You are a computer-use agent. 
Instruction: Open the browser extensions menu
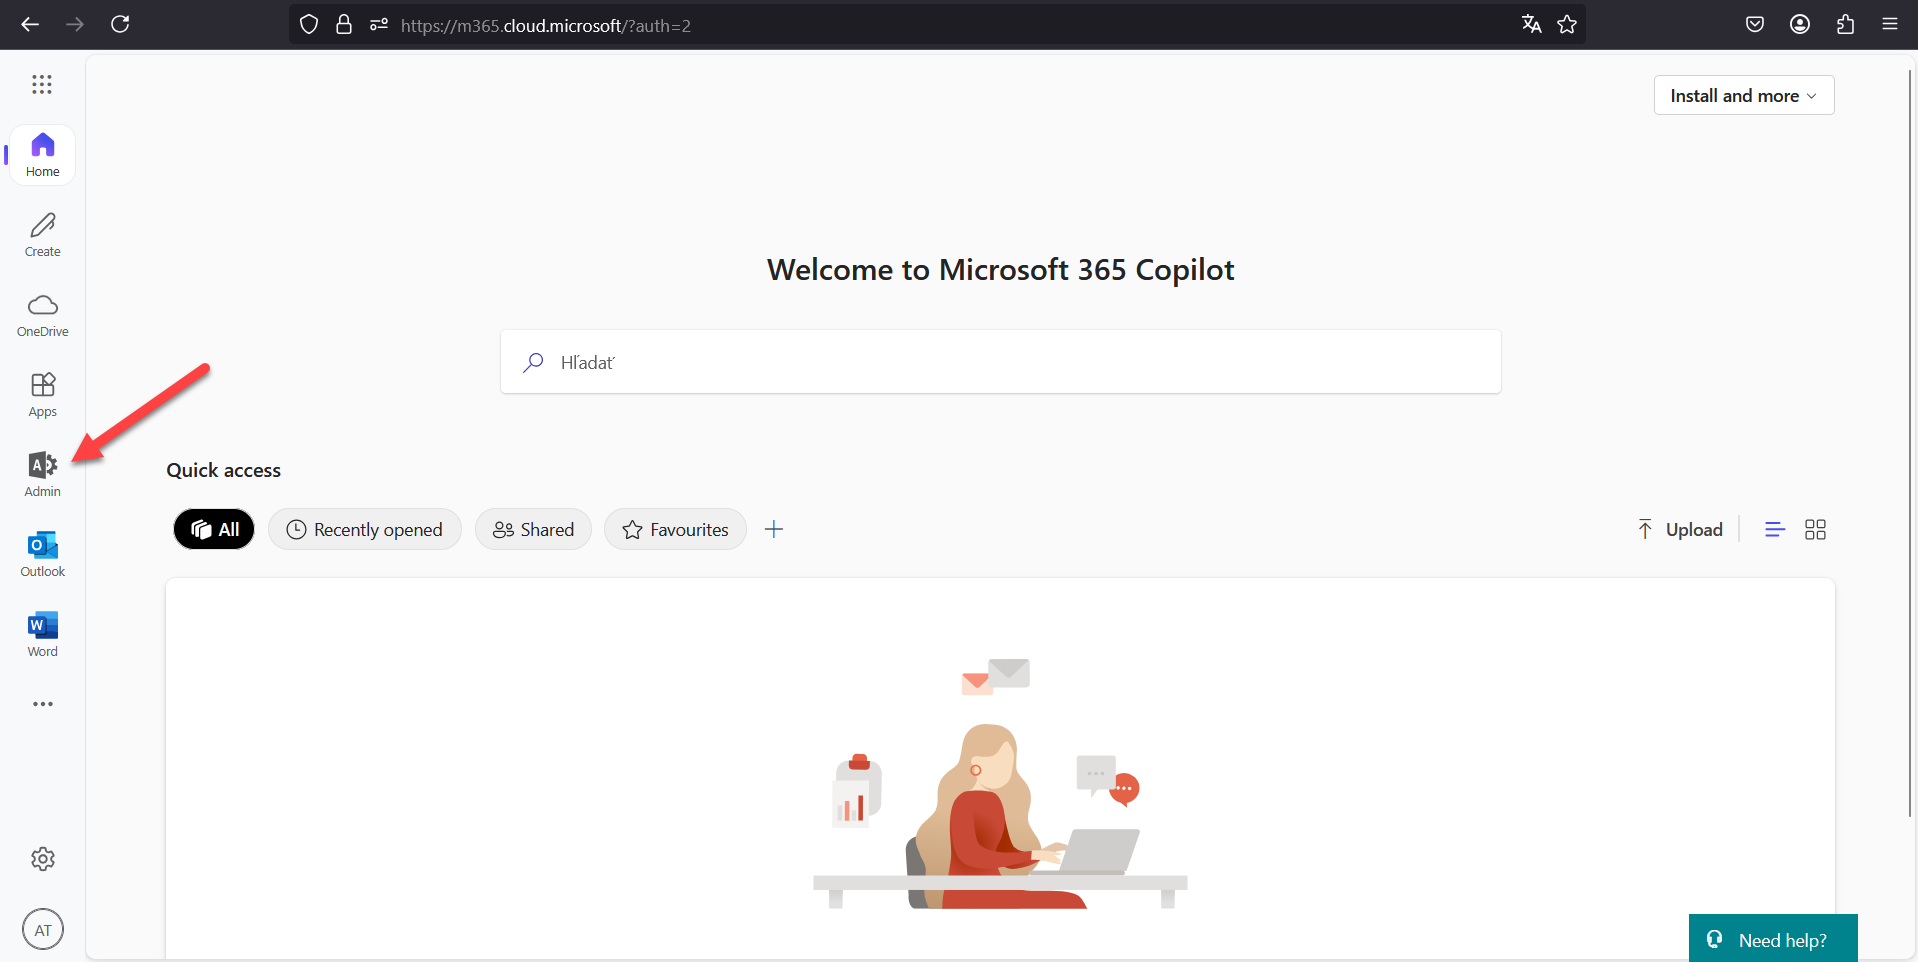tap(1845, 24)
